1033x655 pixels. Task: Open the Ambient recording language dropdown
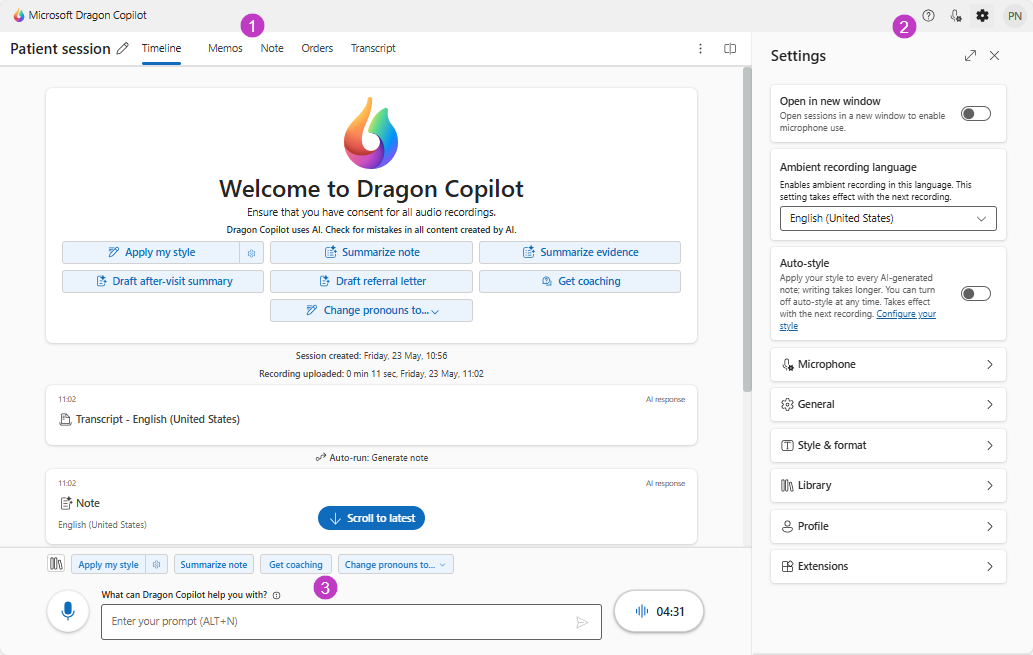coord(887,218)
